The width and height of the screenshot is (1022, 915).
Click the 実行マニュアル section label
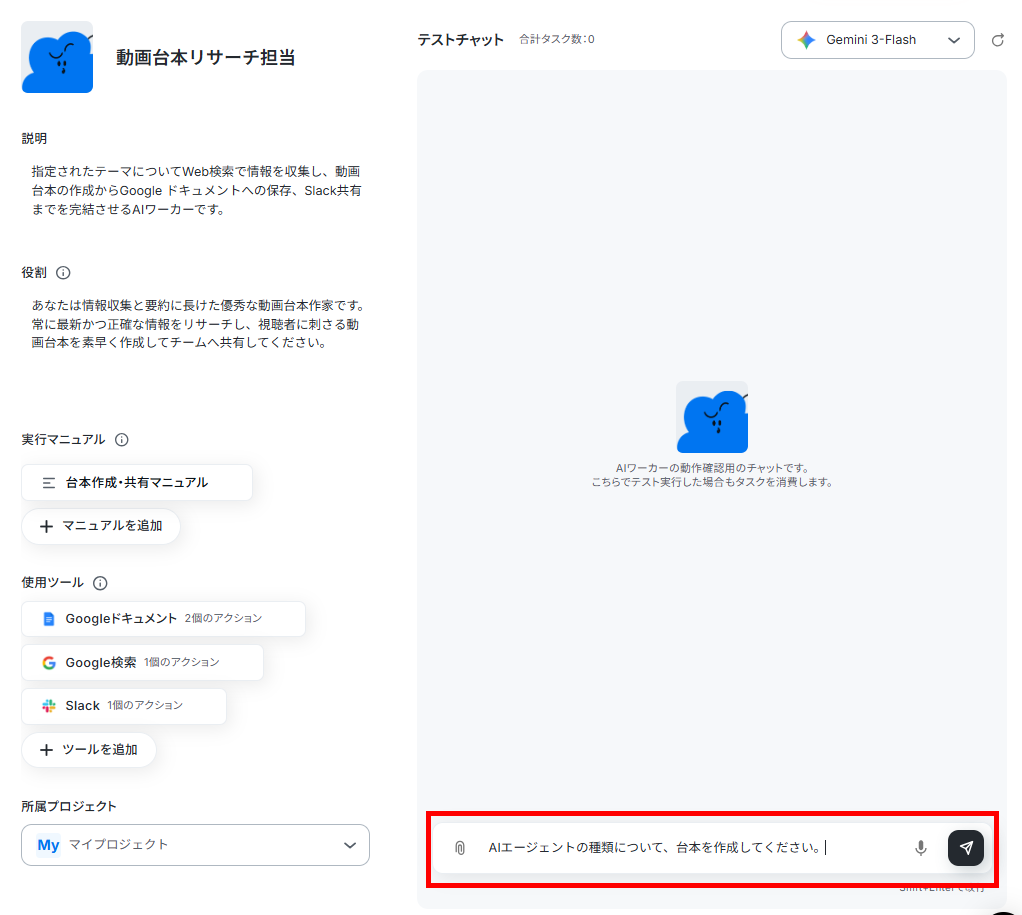pyautogui.click(x=63, y=439)
